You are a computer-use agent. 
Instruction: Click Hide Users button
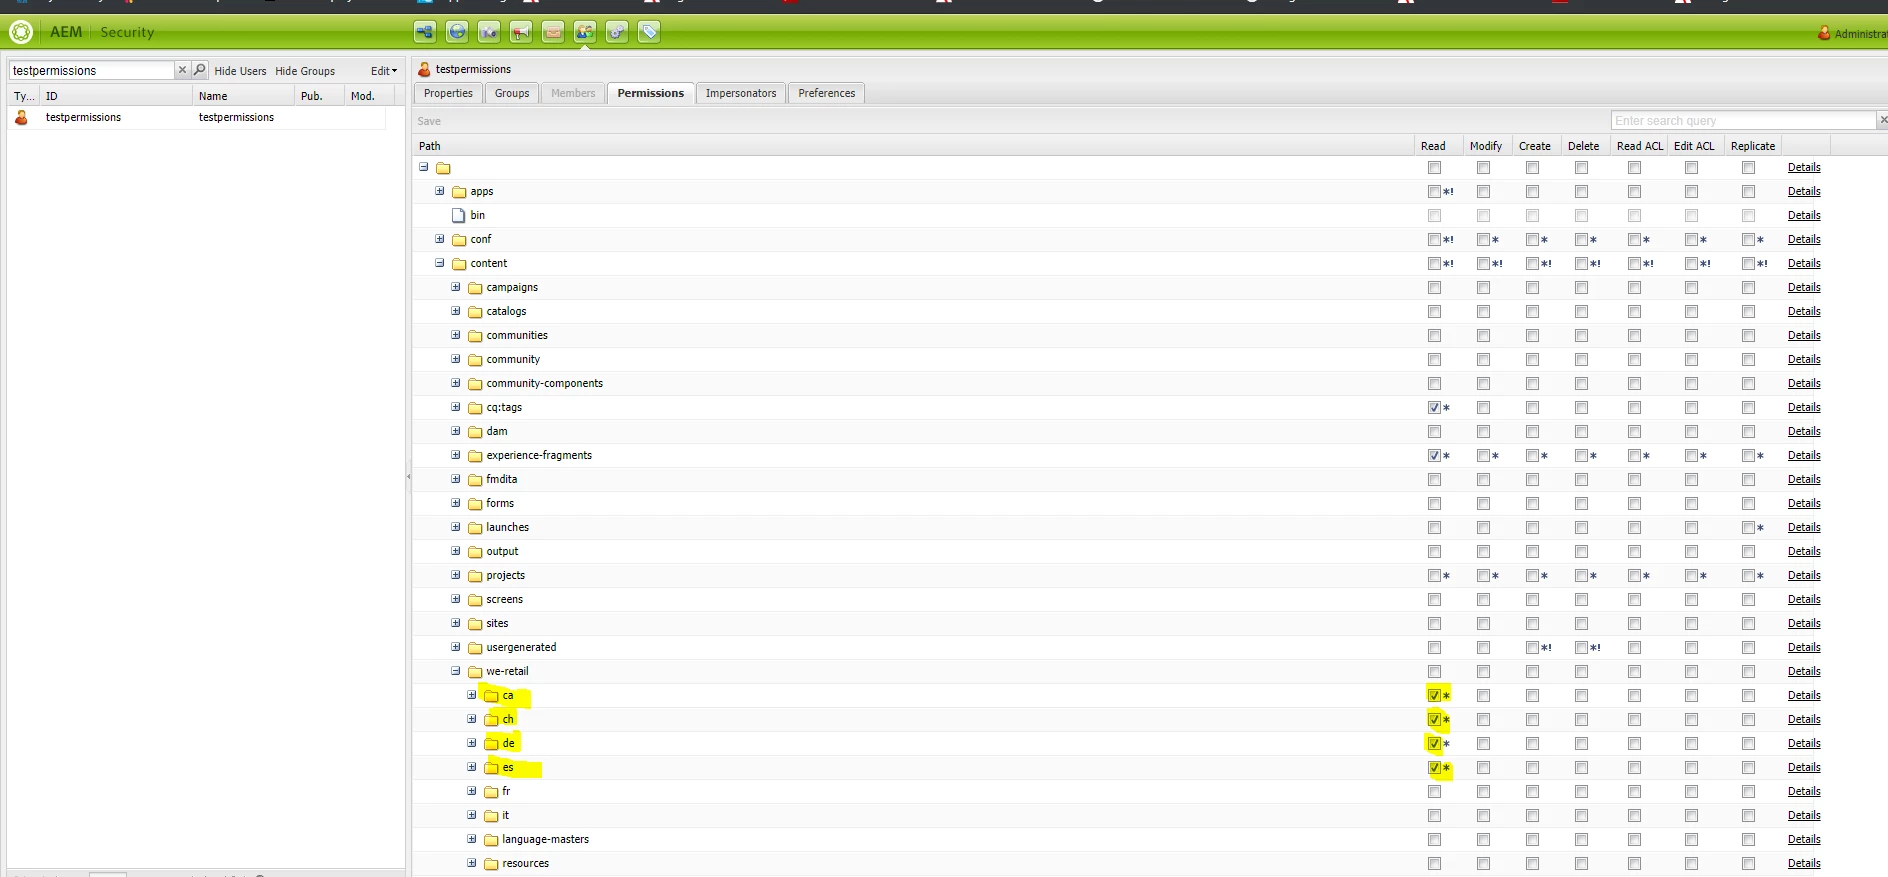tap(241, 71)
